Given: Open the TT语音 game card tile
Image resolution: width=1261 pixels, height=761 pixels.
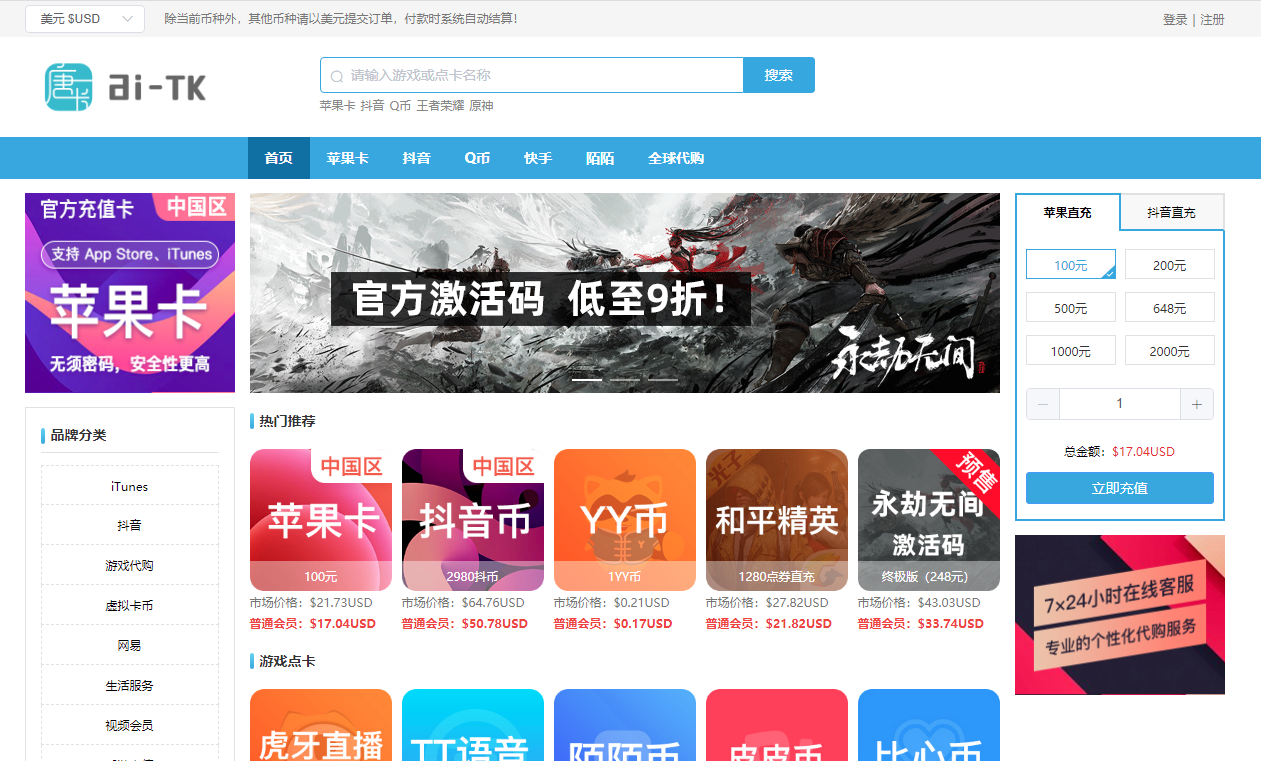Looking at the screenshot, I should [473, 725].
